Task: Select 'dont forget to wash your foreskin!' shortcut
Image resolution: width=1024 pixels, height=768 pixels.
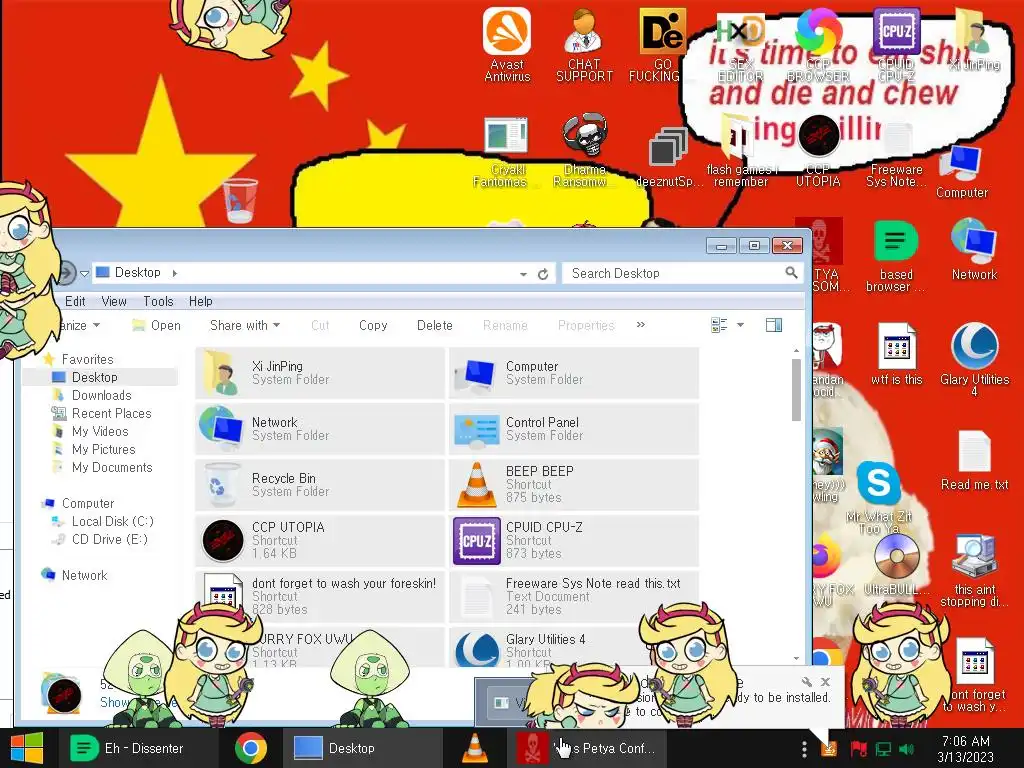Action: 320,596
